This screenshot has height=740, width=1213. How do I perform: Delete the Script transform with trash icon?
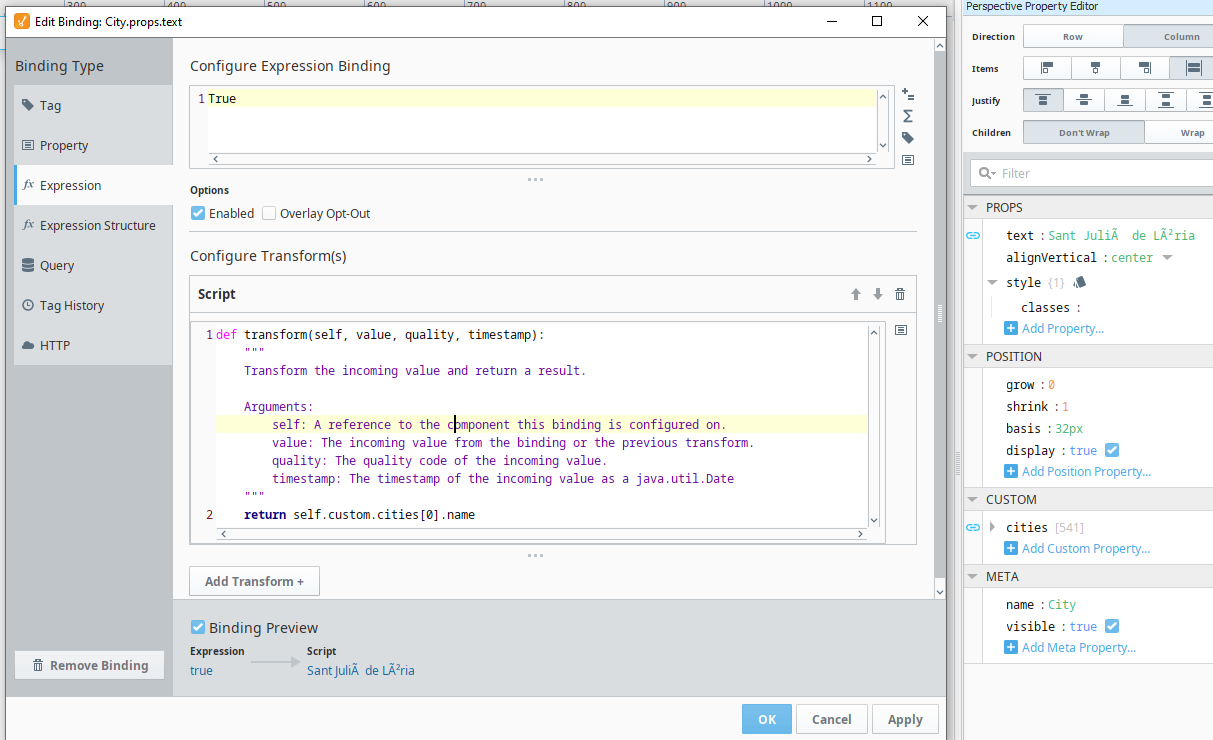[x=900, y=294]
